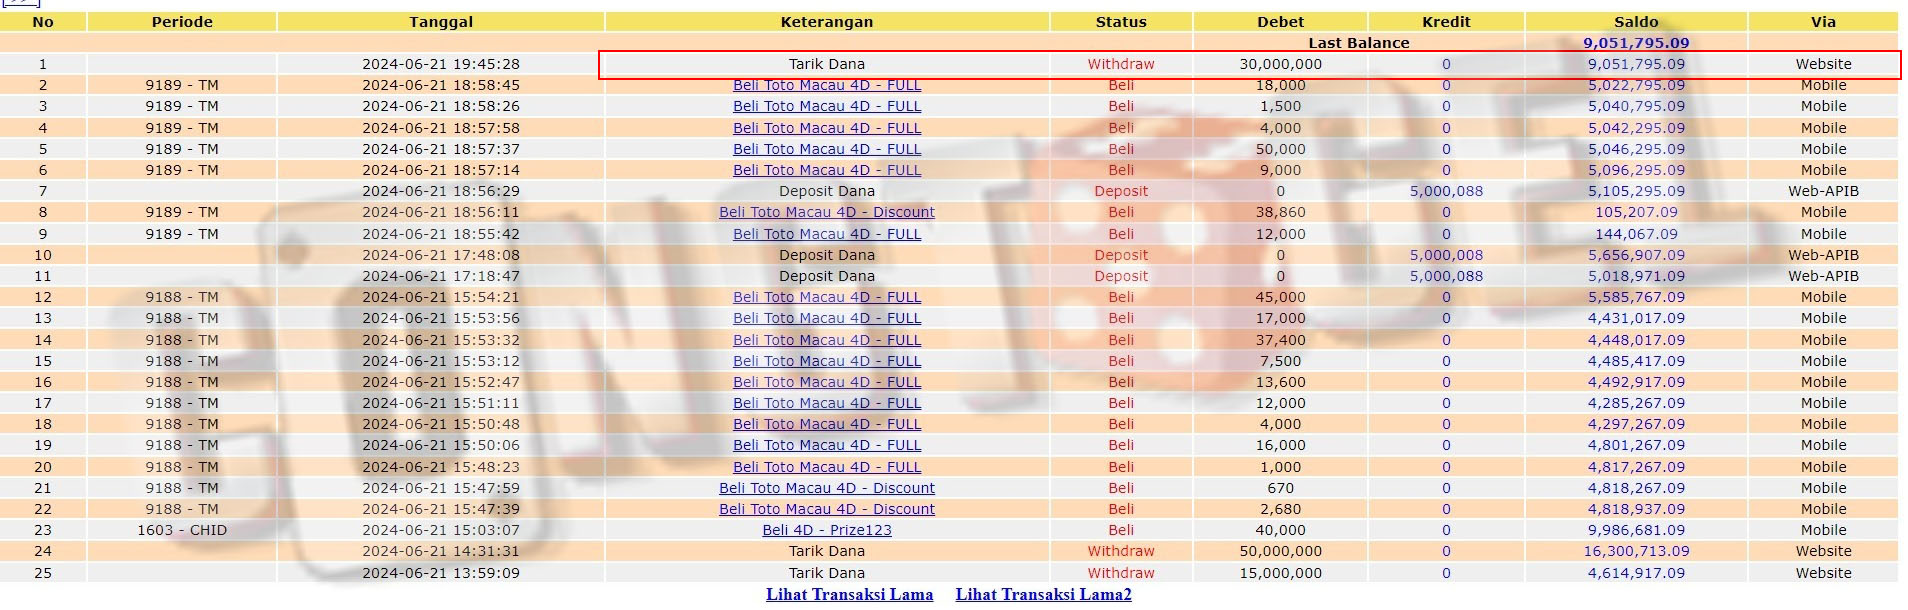
Task: Click the Keterangan column header
Action: (826, 22)
